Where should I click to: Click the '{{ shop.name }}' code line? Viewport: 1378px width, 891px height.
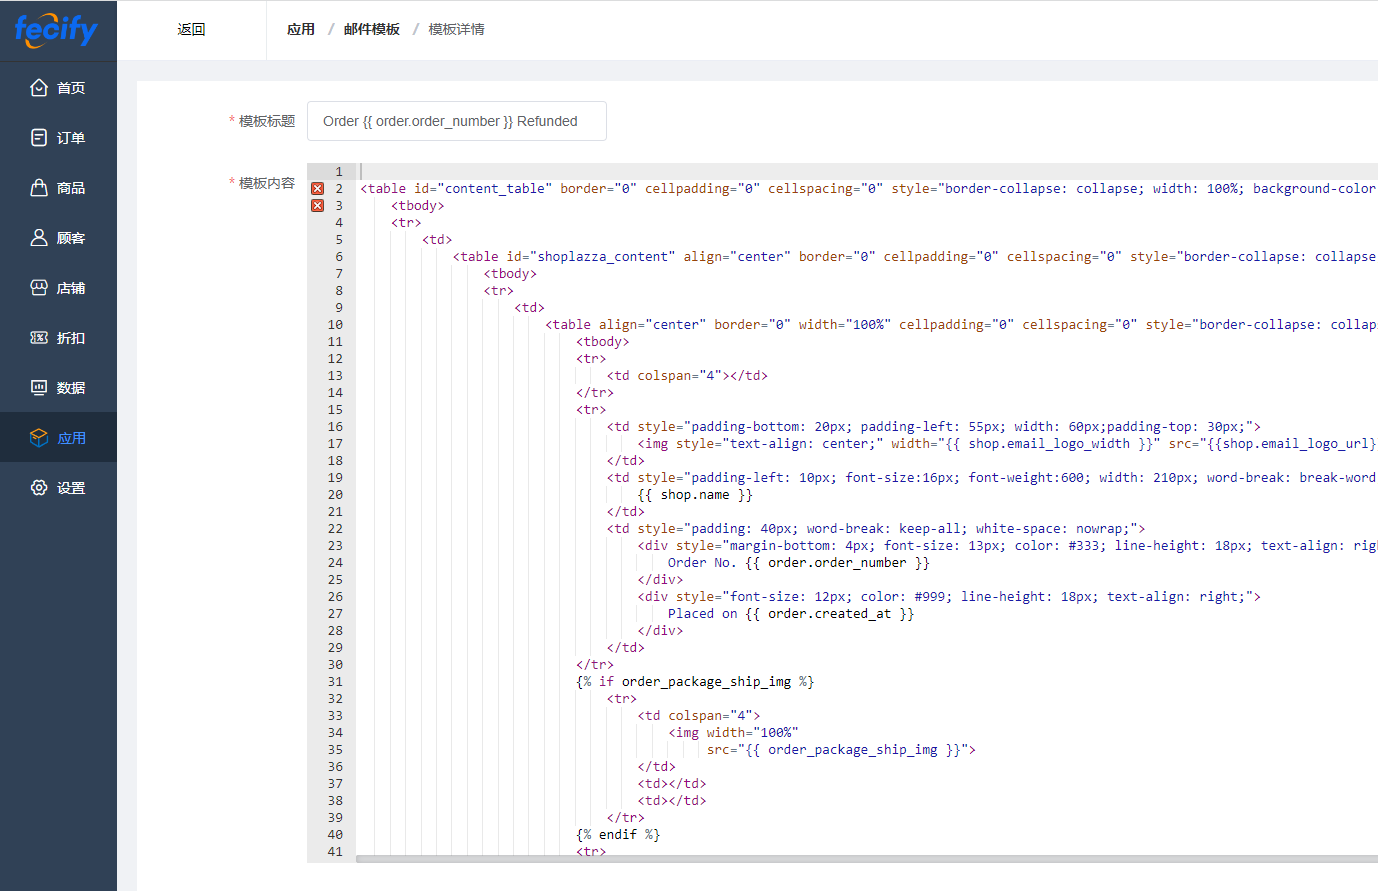point(695,495)
